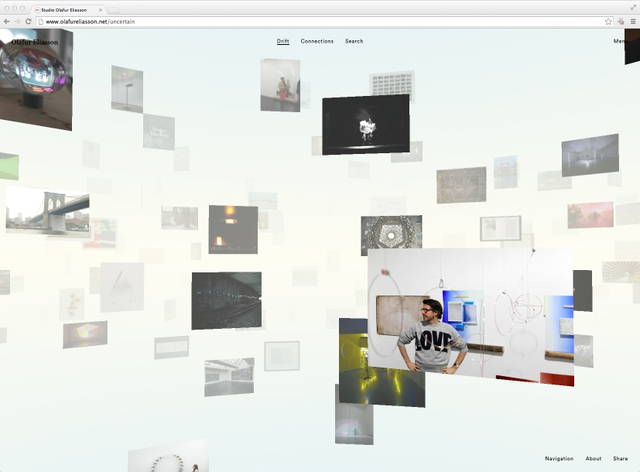640x472 pixels.
Task: Open the faded yellow light thumbnail
Action: point(85,334)
